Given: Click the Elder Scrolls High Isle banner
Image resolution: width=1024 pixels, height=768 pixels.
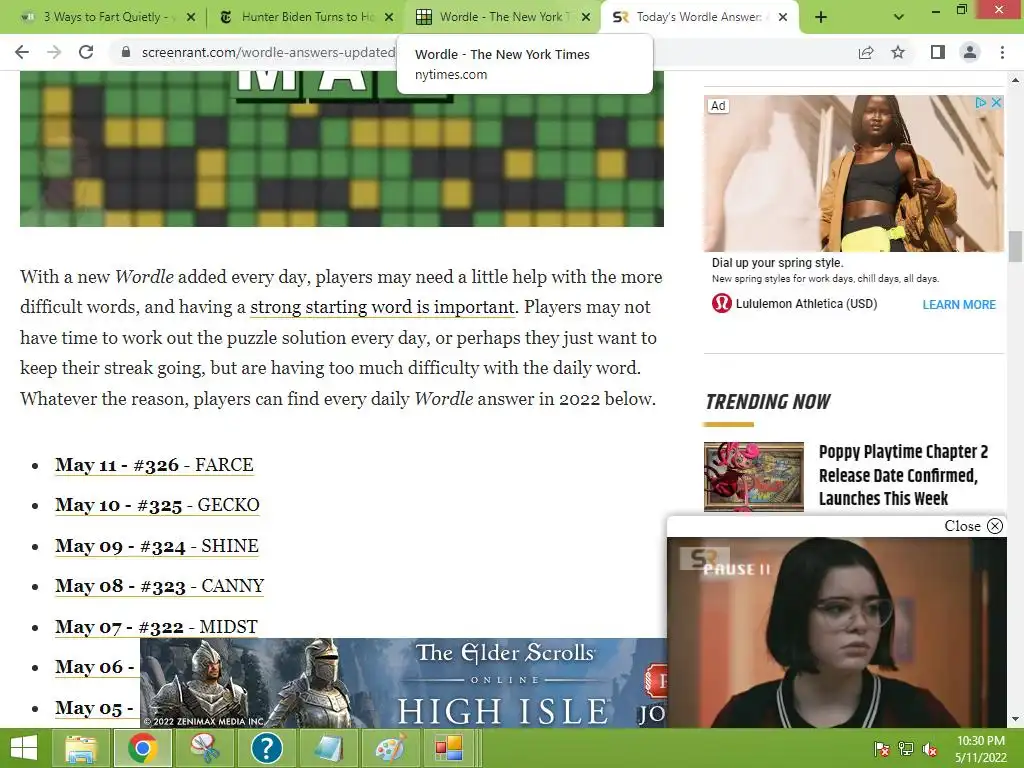Looking at the screenshot, I should click(404, 683).
